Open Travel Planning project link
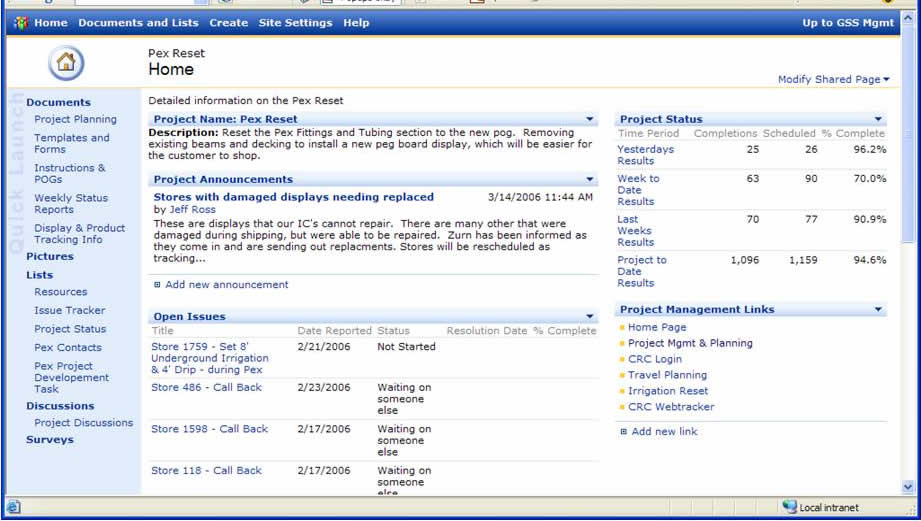 coord(667,375)
